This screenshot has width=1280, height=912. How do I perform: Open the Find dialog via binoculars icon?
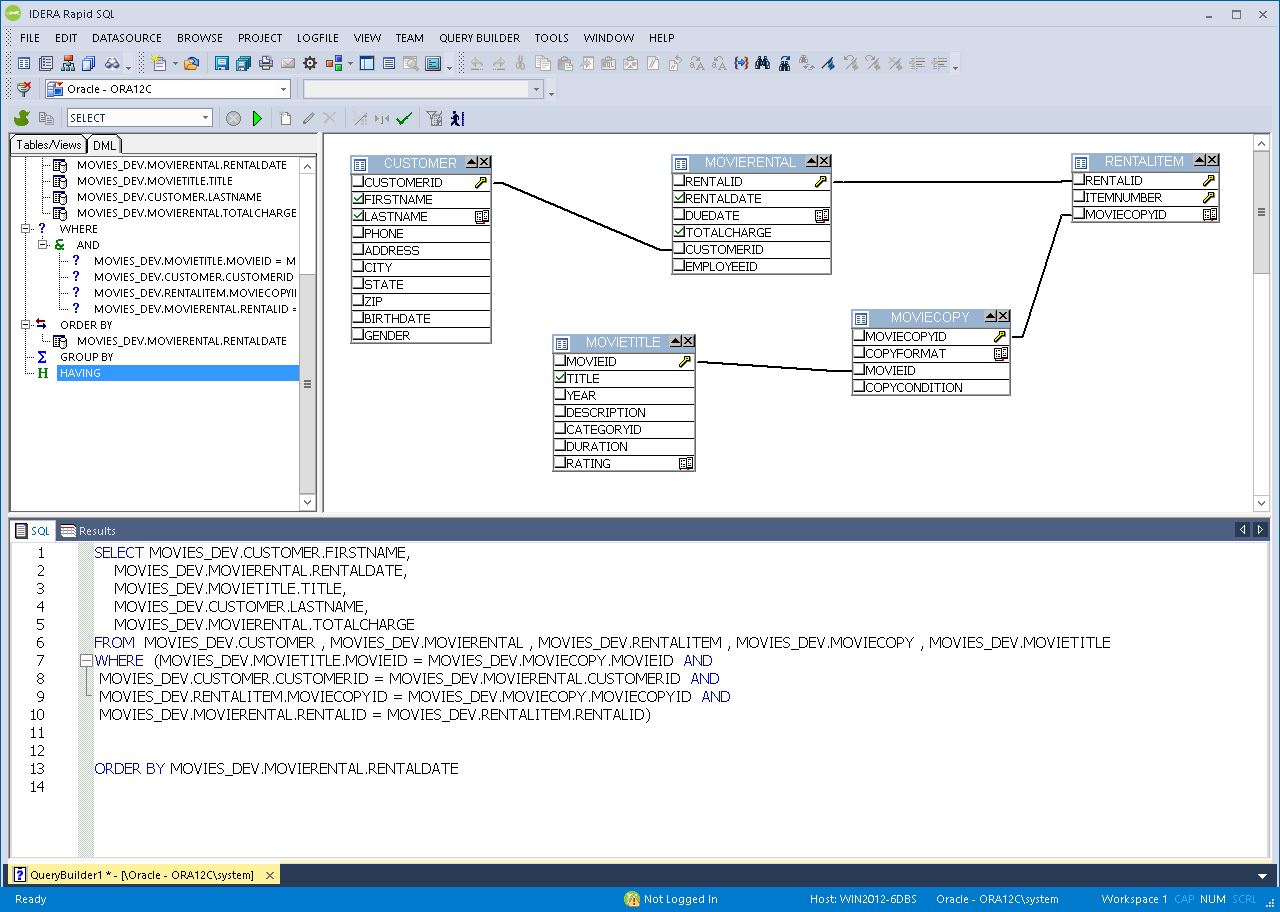pyautogui.click(x=761, y=62)
